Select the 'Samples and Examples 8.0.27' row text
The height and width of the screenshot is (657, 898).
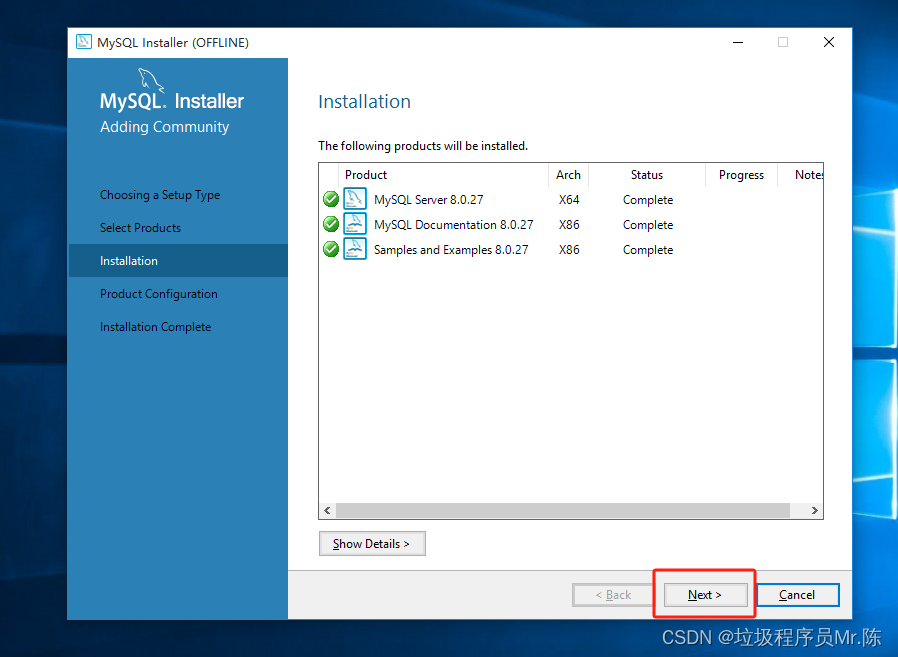pos(451,250)
